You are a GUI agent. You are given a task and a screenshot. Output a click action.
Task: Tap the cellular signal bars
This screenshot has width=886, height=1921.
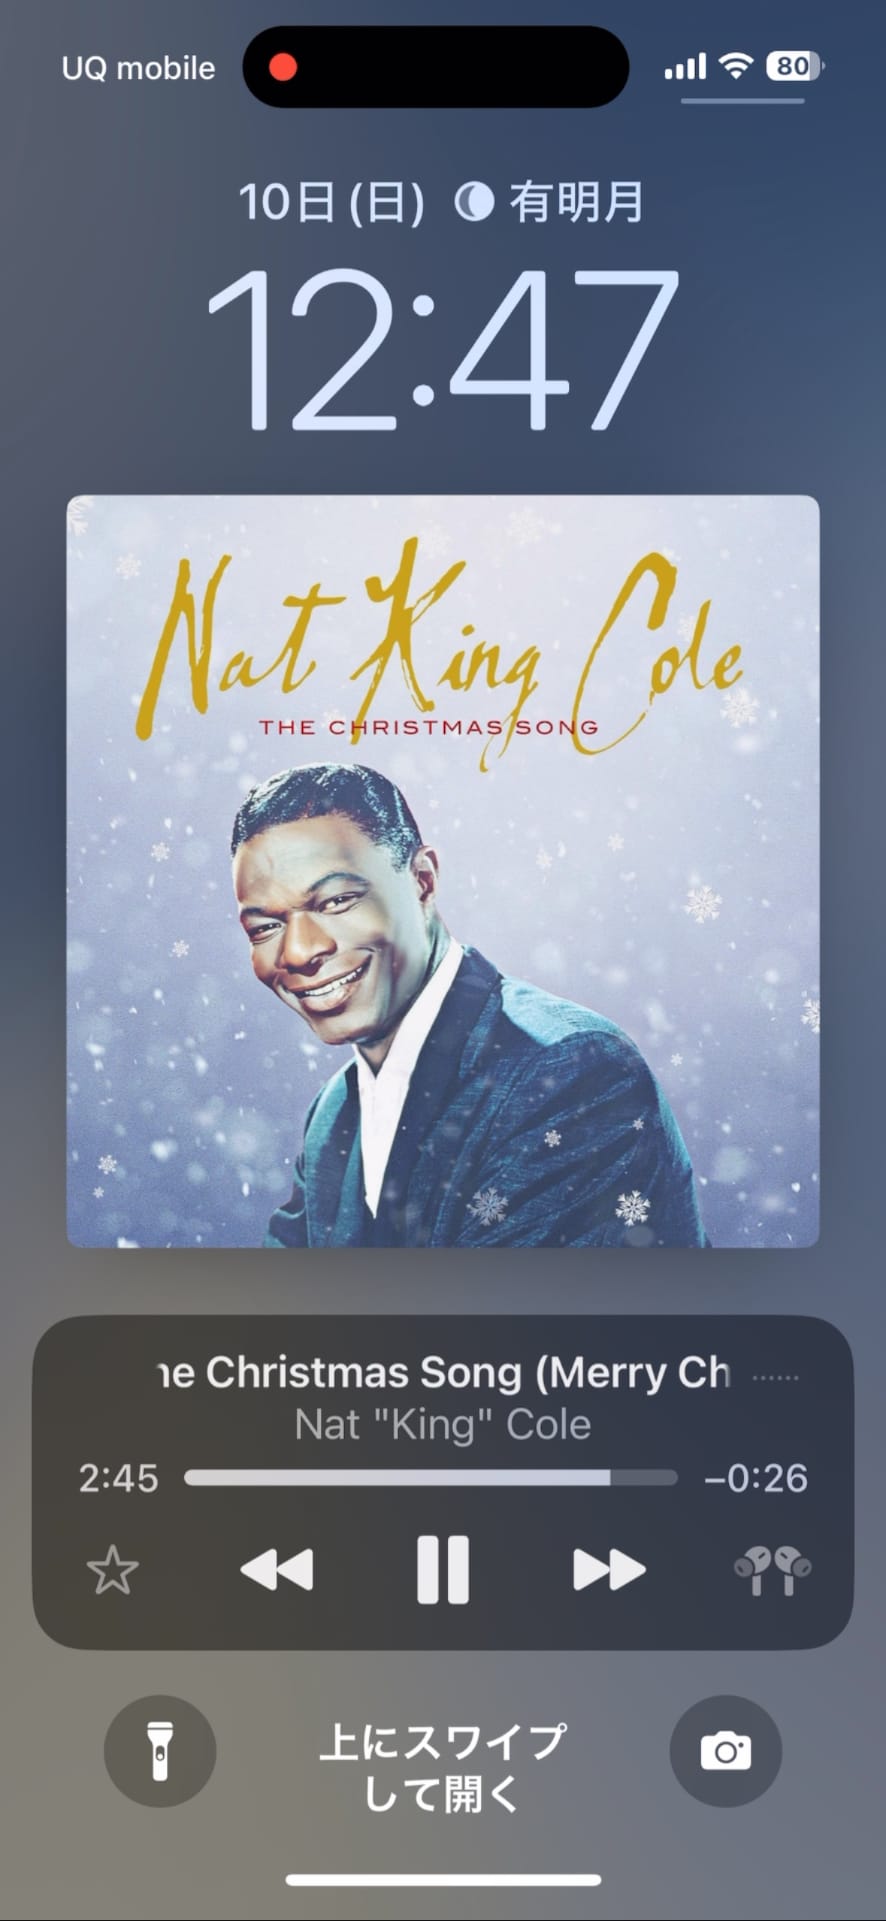[685, 66]
